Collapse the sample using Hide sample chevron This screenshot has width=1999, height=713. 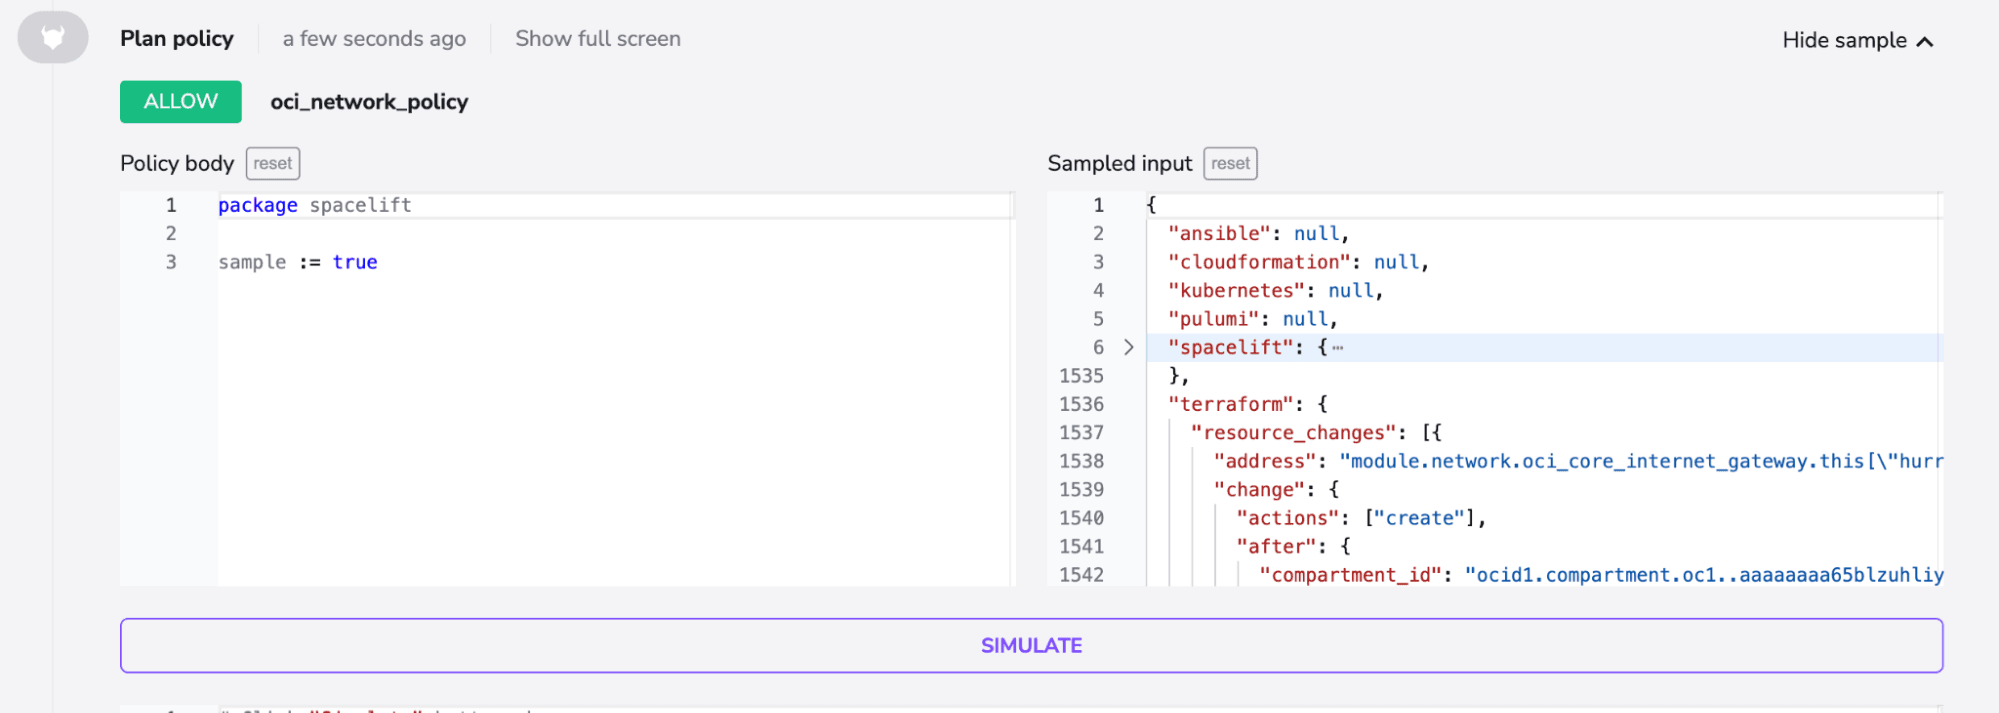[x=1925, y=41]
